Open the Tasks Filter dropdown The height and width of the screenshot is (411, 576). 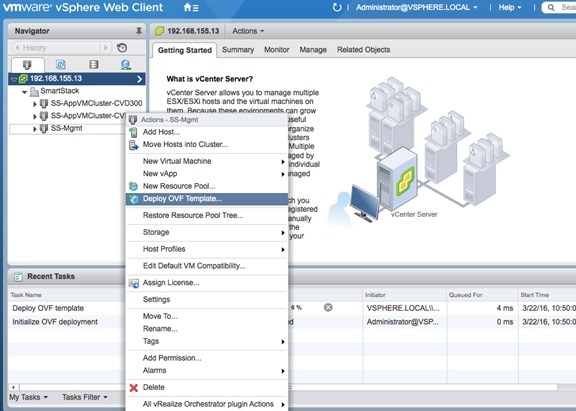click(x=84, y=397)
